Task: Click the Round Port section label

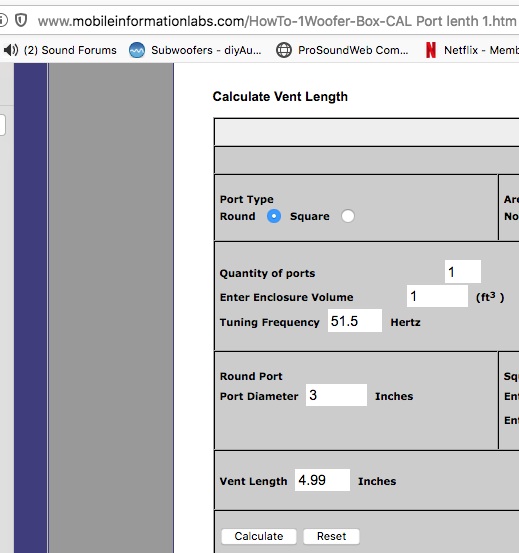Action: click(x=251, y=376)
